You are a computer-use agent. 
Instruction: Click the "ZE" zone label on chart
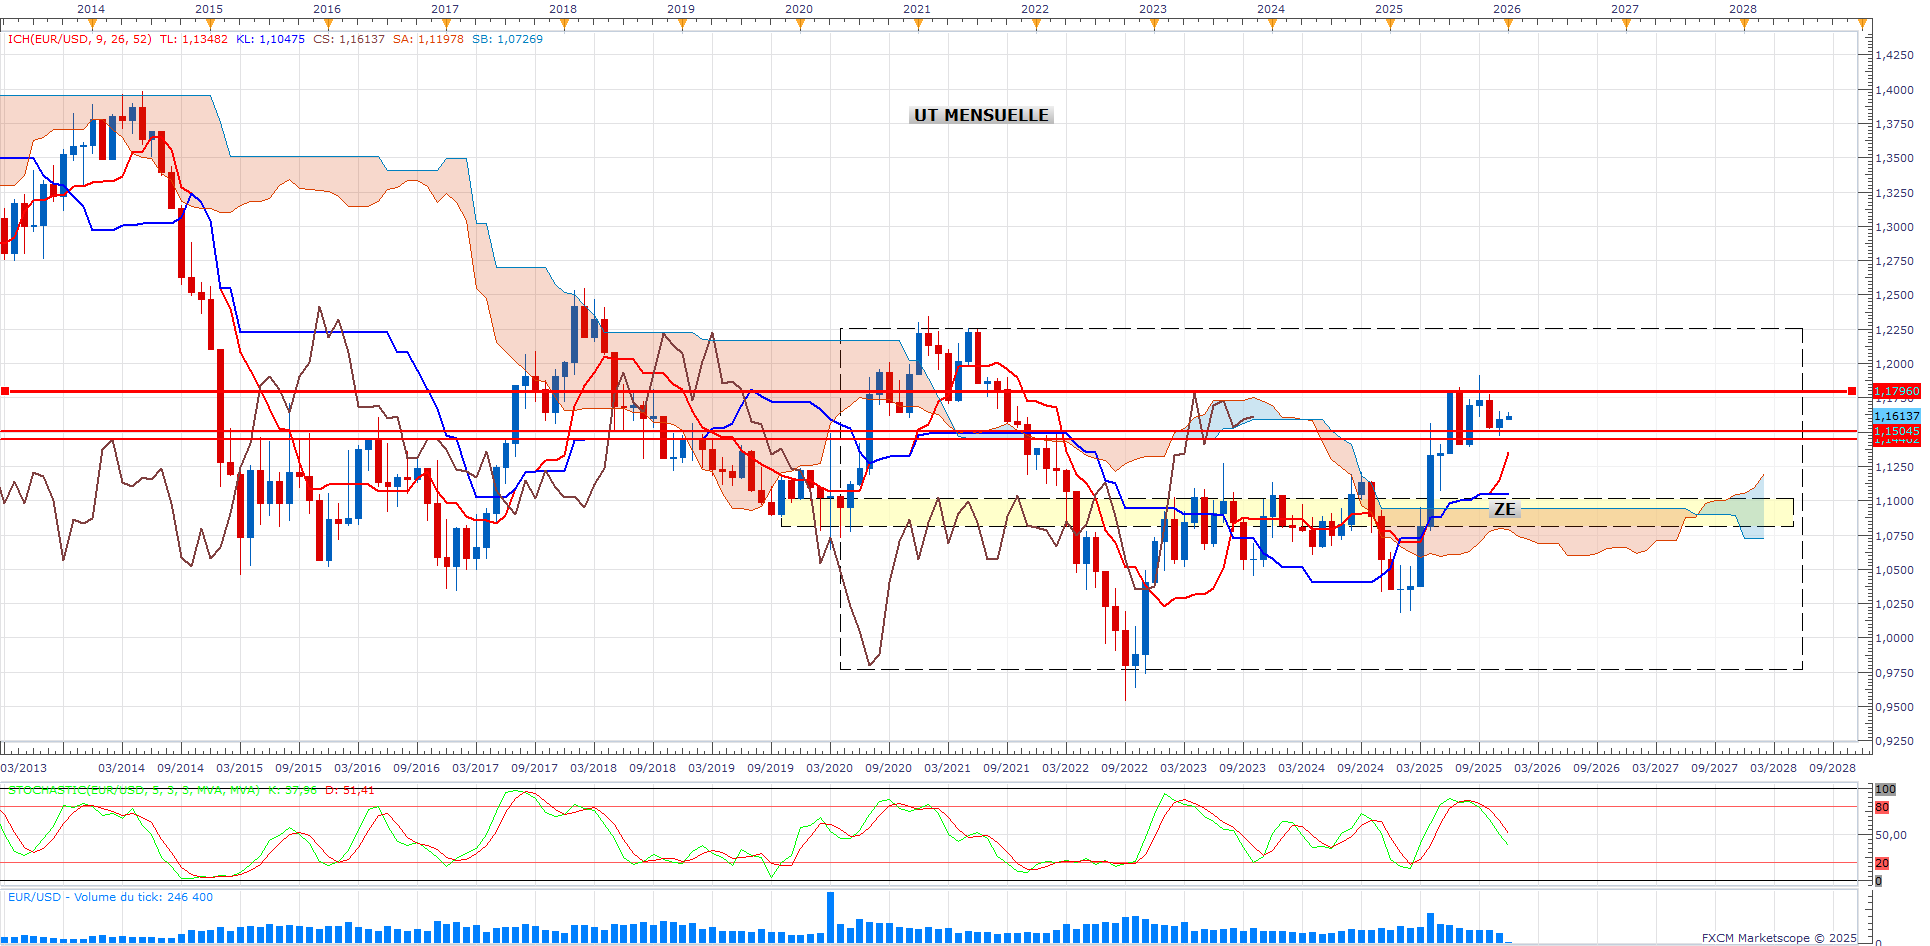pyautogui.click(x=1504, y=509)
